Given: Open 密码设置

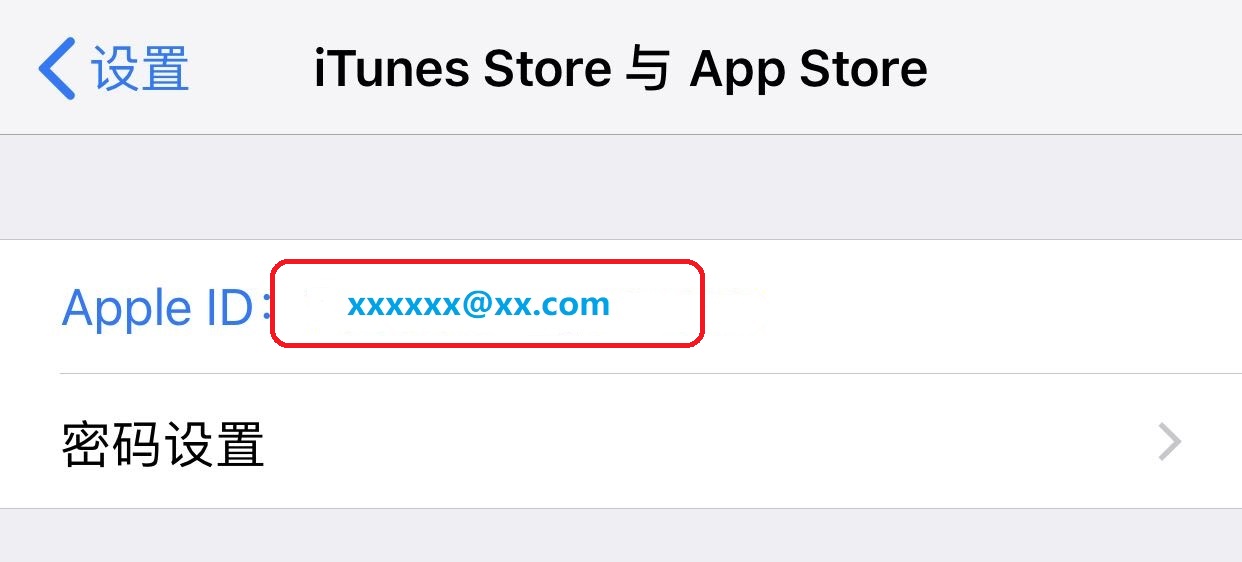Looking at the screenshot, I should pyautogui.click(x=621, y=441).
